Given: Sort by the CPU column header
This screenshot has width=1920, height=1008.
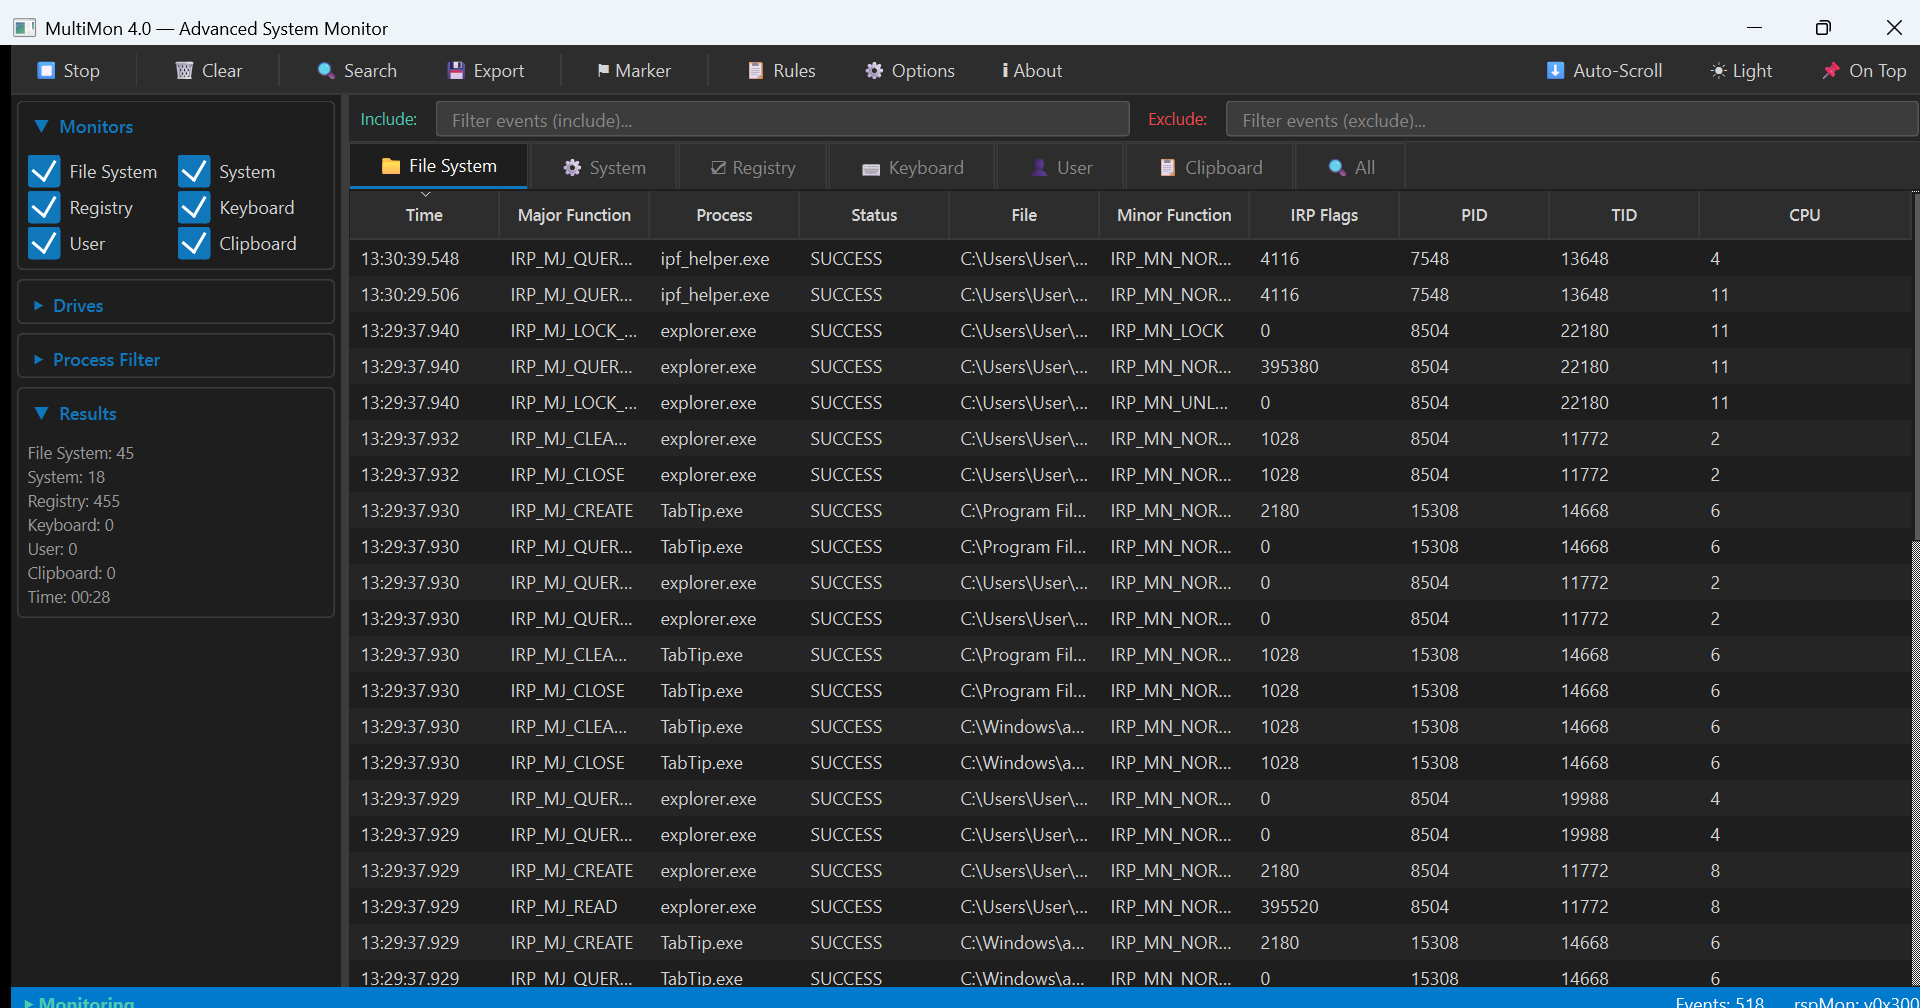Looking at the screenshot, I should [x=1805, y=215].
